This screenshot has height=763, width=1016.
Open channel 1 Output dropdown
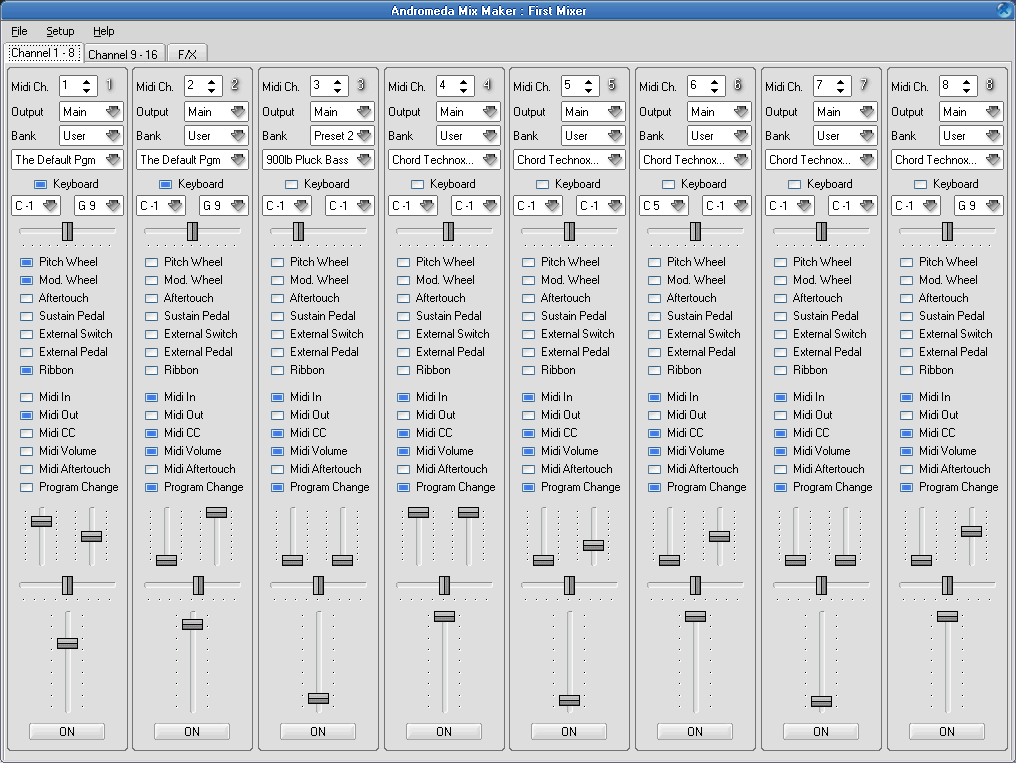[x=91, y=111]
